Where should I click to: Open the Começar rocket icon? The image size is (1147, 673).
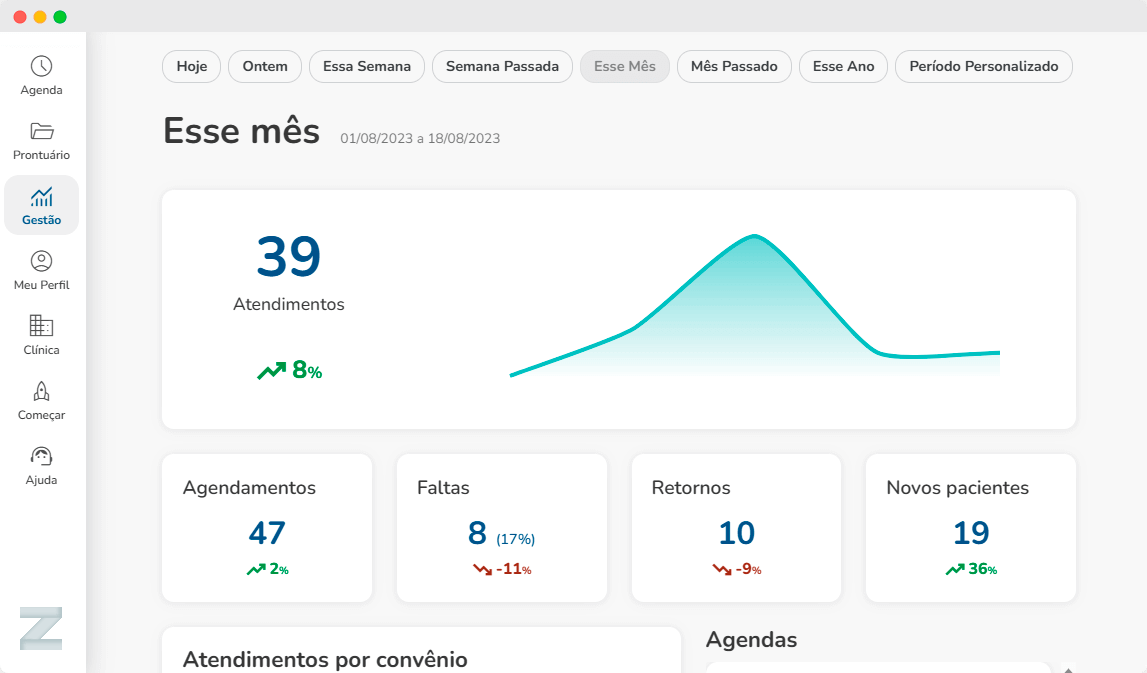(x=41, y=392)
